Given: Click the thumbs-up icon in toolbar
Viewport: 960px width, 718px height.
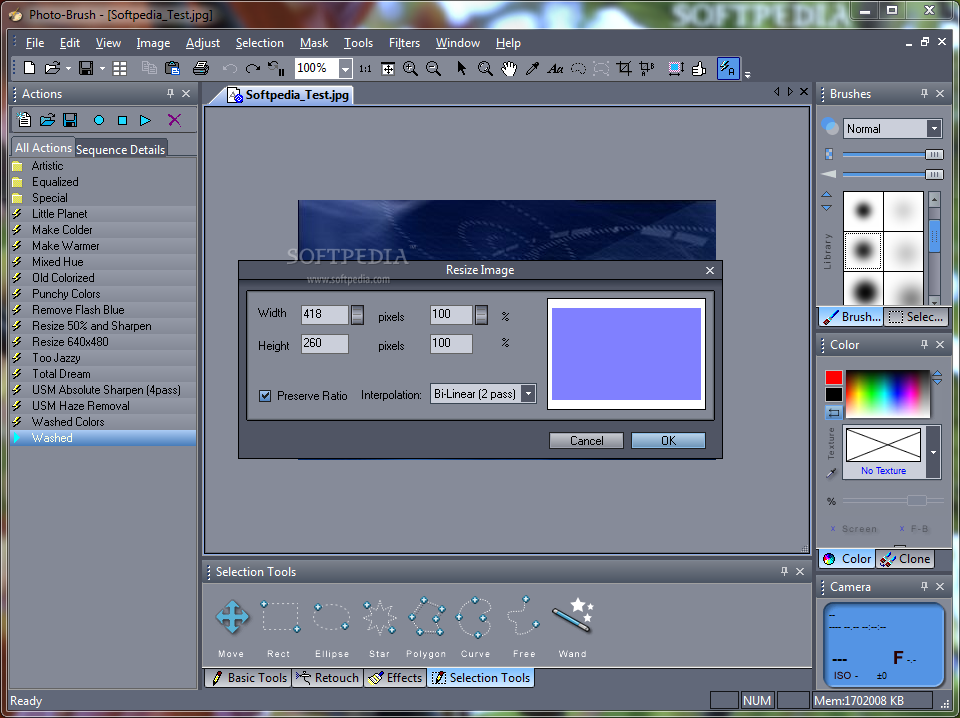Looking at the screenshot, I should click(699, 68).
